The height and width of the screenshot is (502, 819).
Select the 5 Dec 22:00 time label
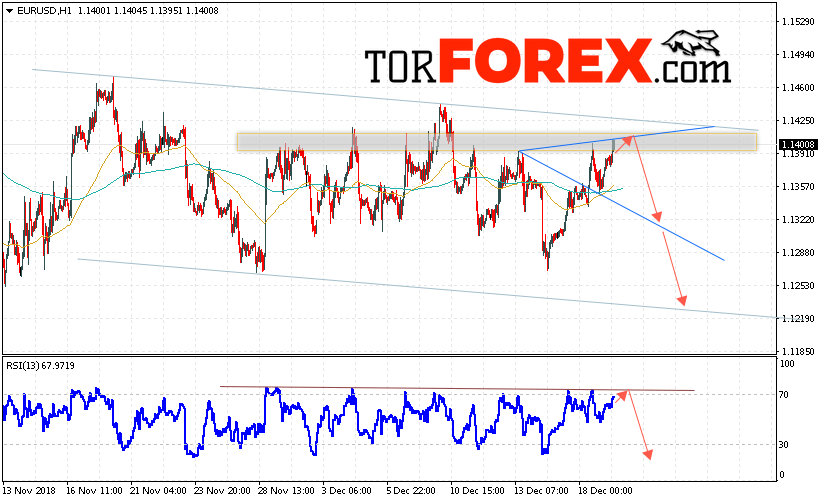(411, 491)
